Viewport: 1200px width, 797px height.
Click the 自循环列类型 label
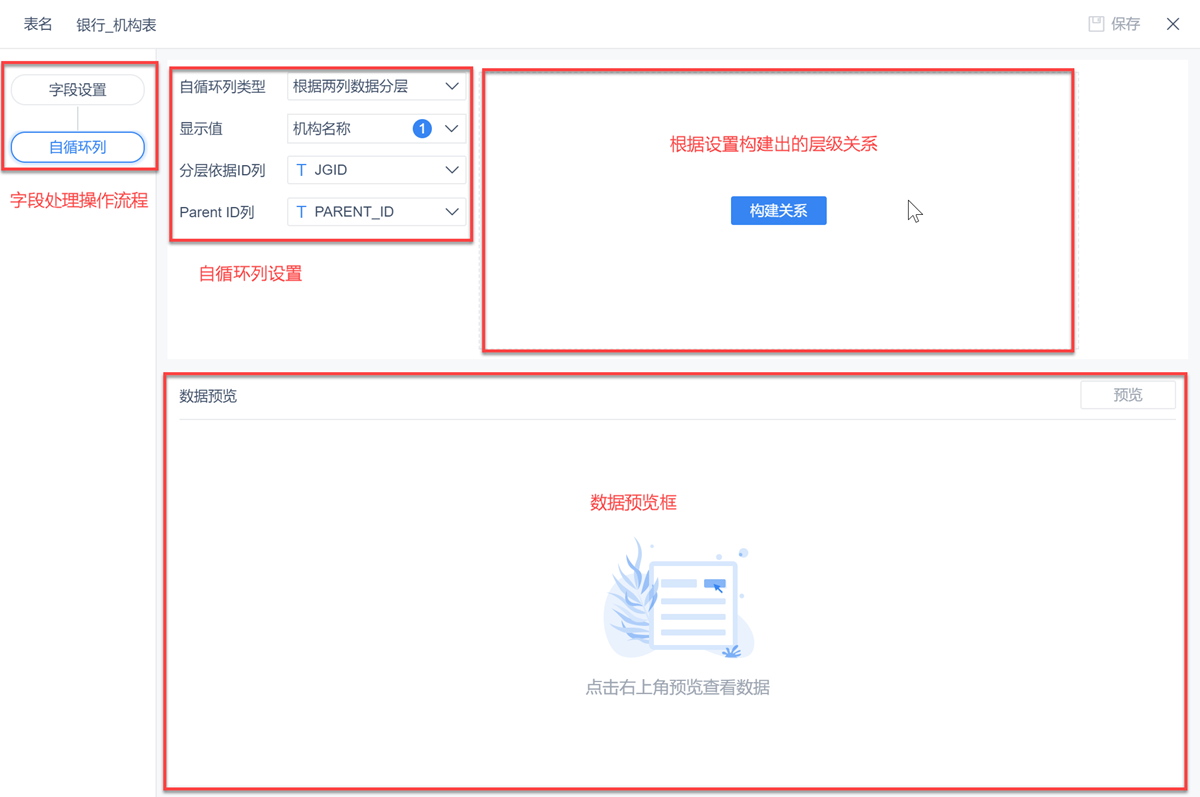coord(222,87)
